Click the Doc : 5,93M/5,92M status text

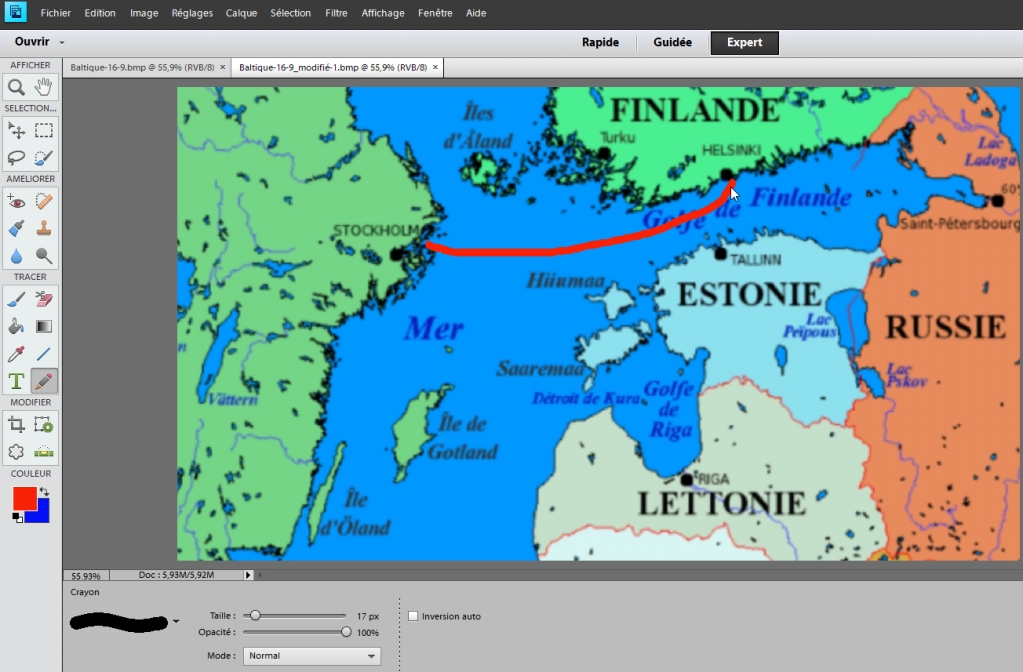coord(176,575)
